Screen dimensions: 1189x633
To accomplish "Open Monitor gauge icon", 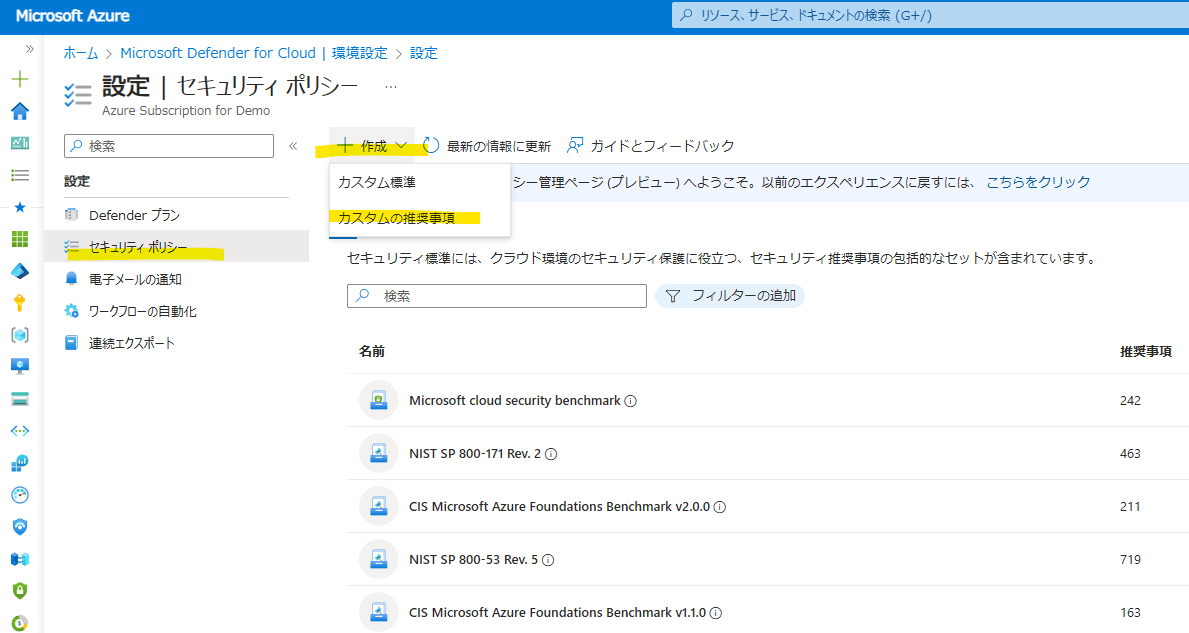I will point(20,495).
